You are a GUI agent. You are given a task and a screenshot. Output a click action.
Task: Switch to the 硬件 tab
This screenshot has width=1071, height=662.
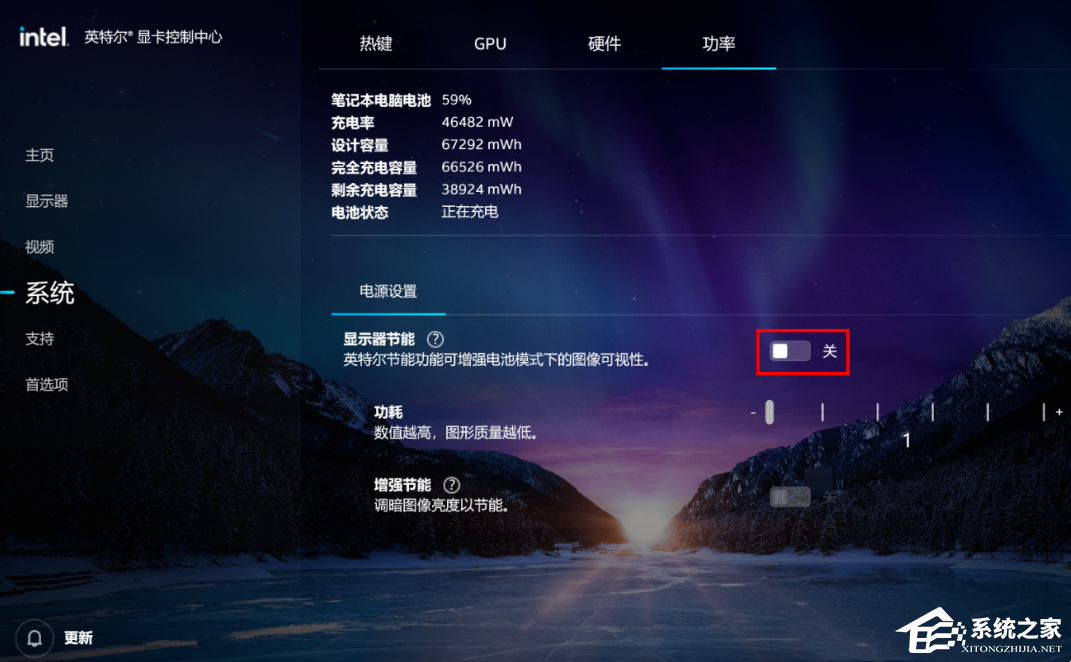click(604, 44)
